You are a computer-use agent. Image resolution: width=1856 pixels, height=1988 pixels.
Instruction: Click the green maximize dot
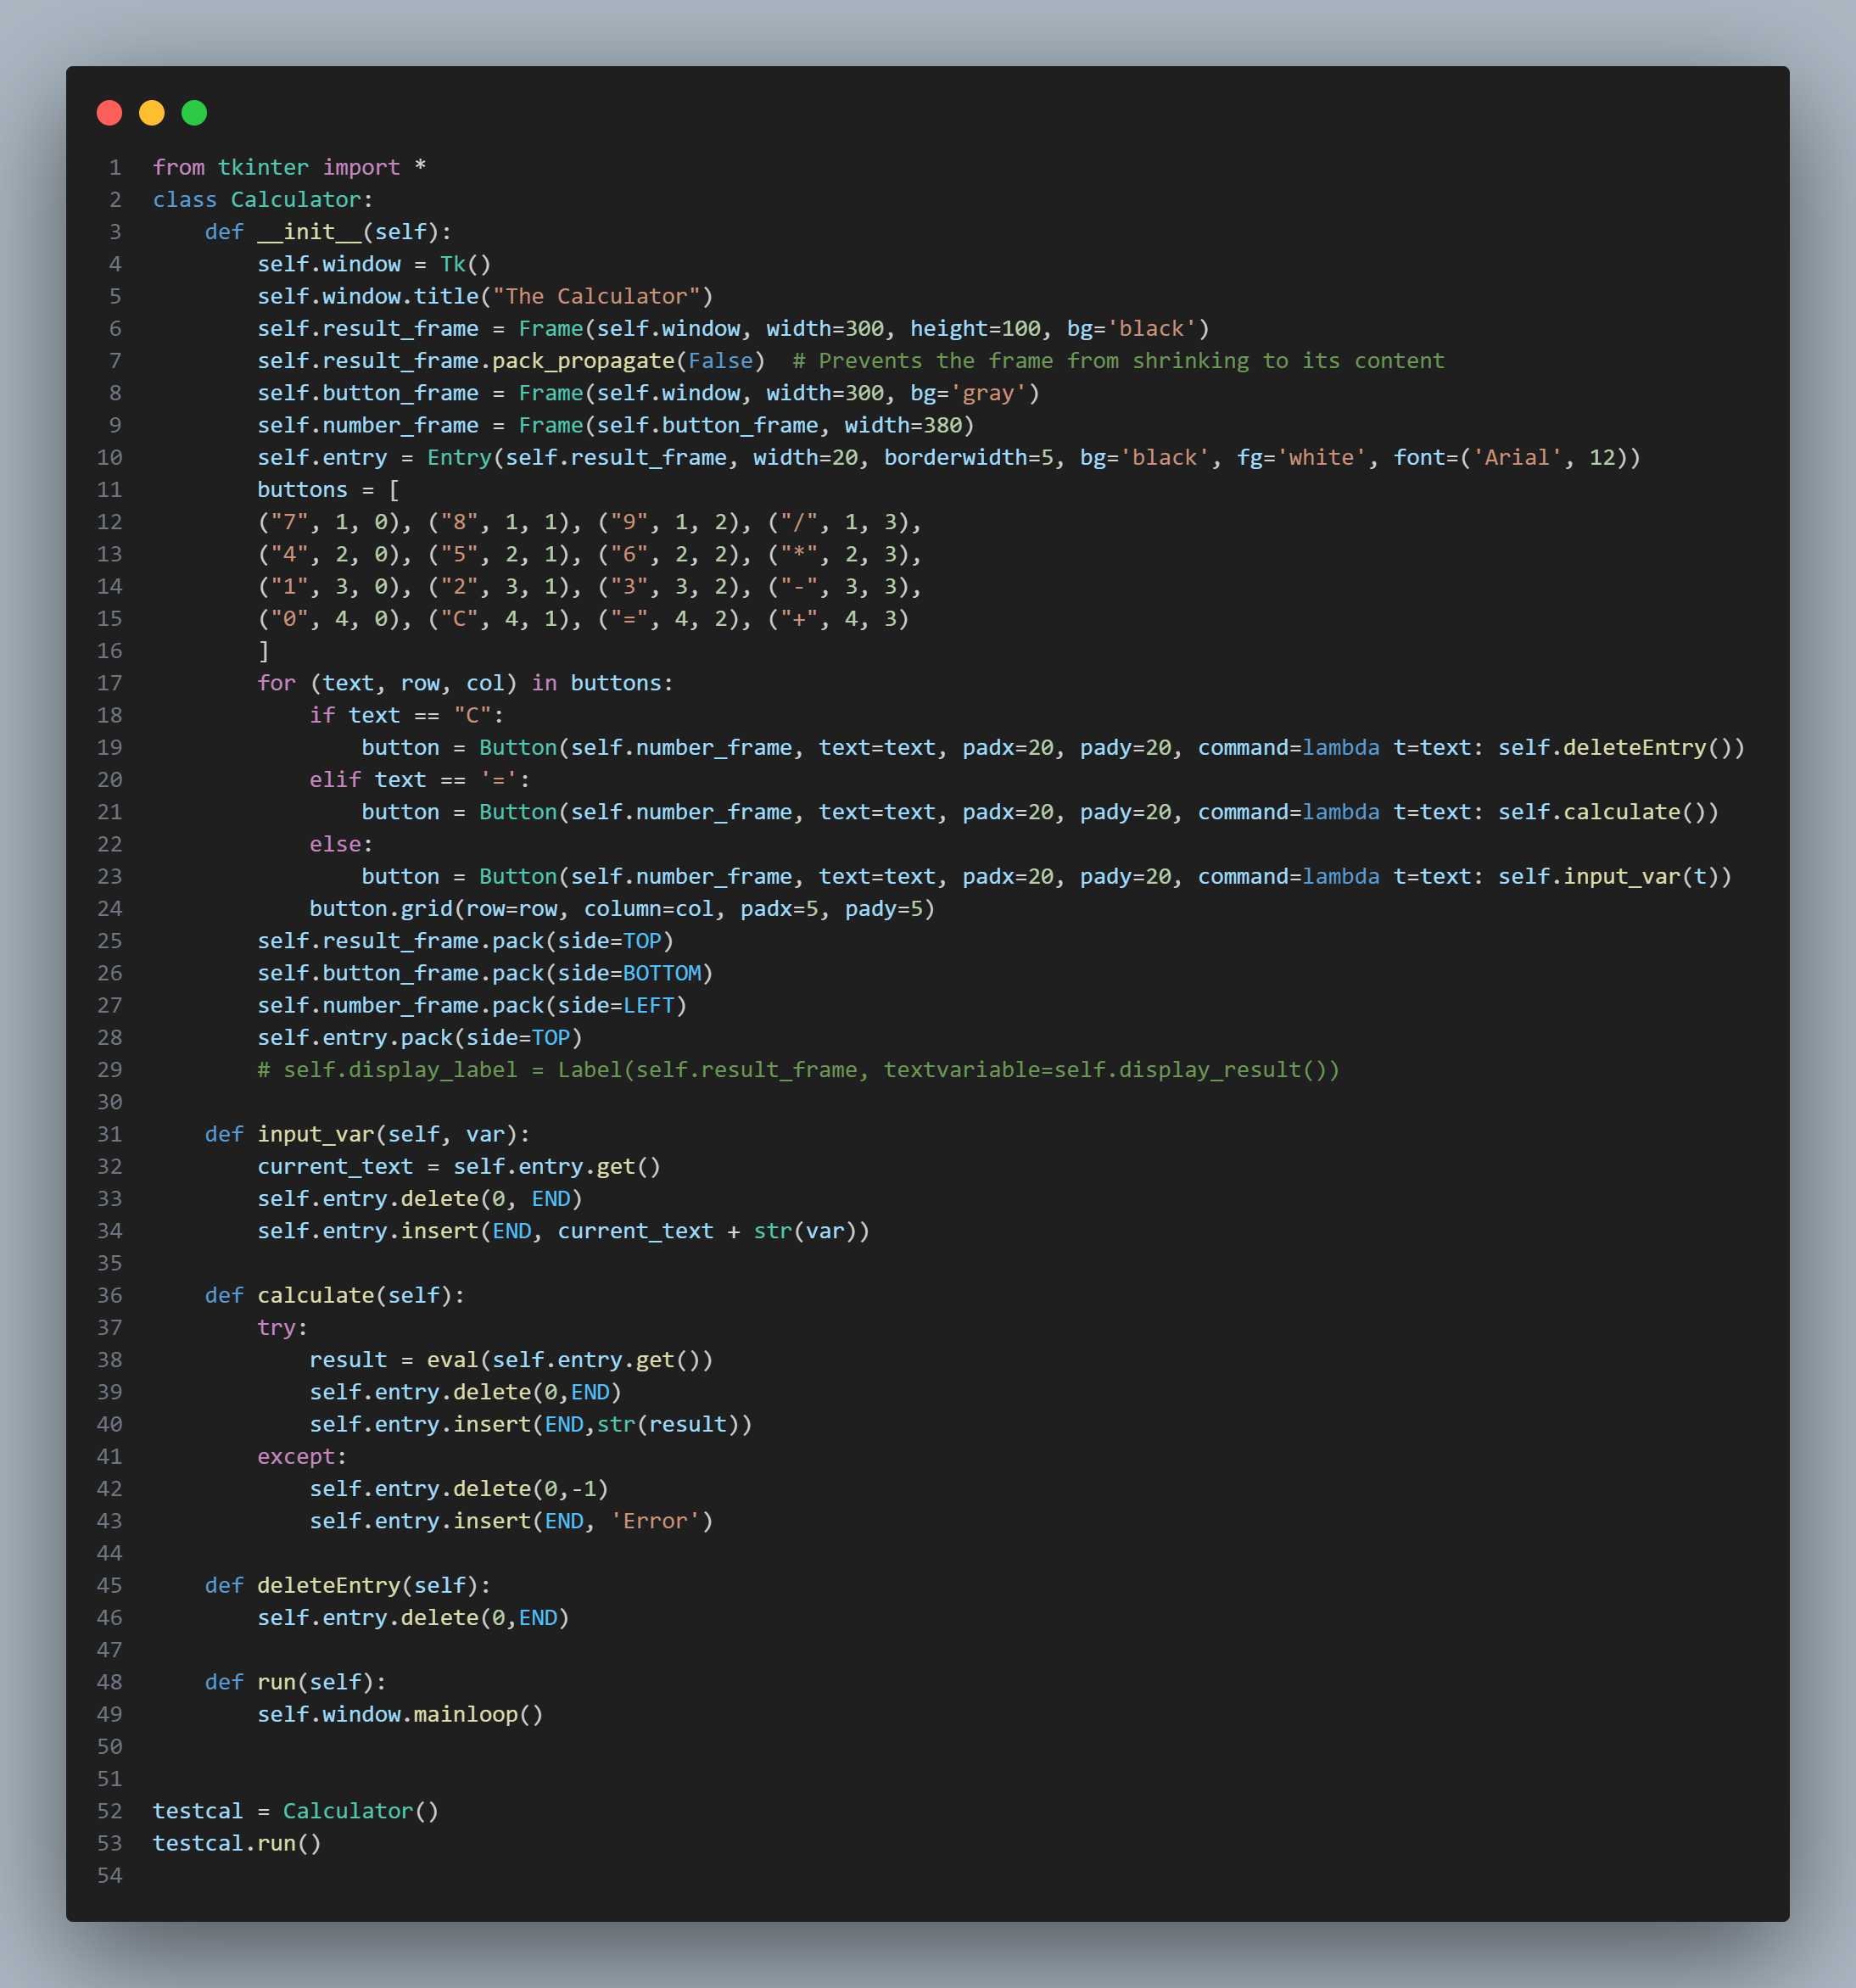click(194, 113)
